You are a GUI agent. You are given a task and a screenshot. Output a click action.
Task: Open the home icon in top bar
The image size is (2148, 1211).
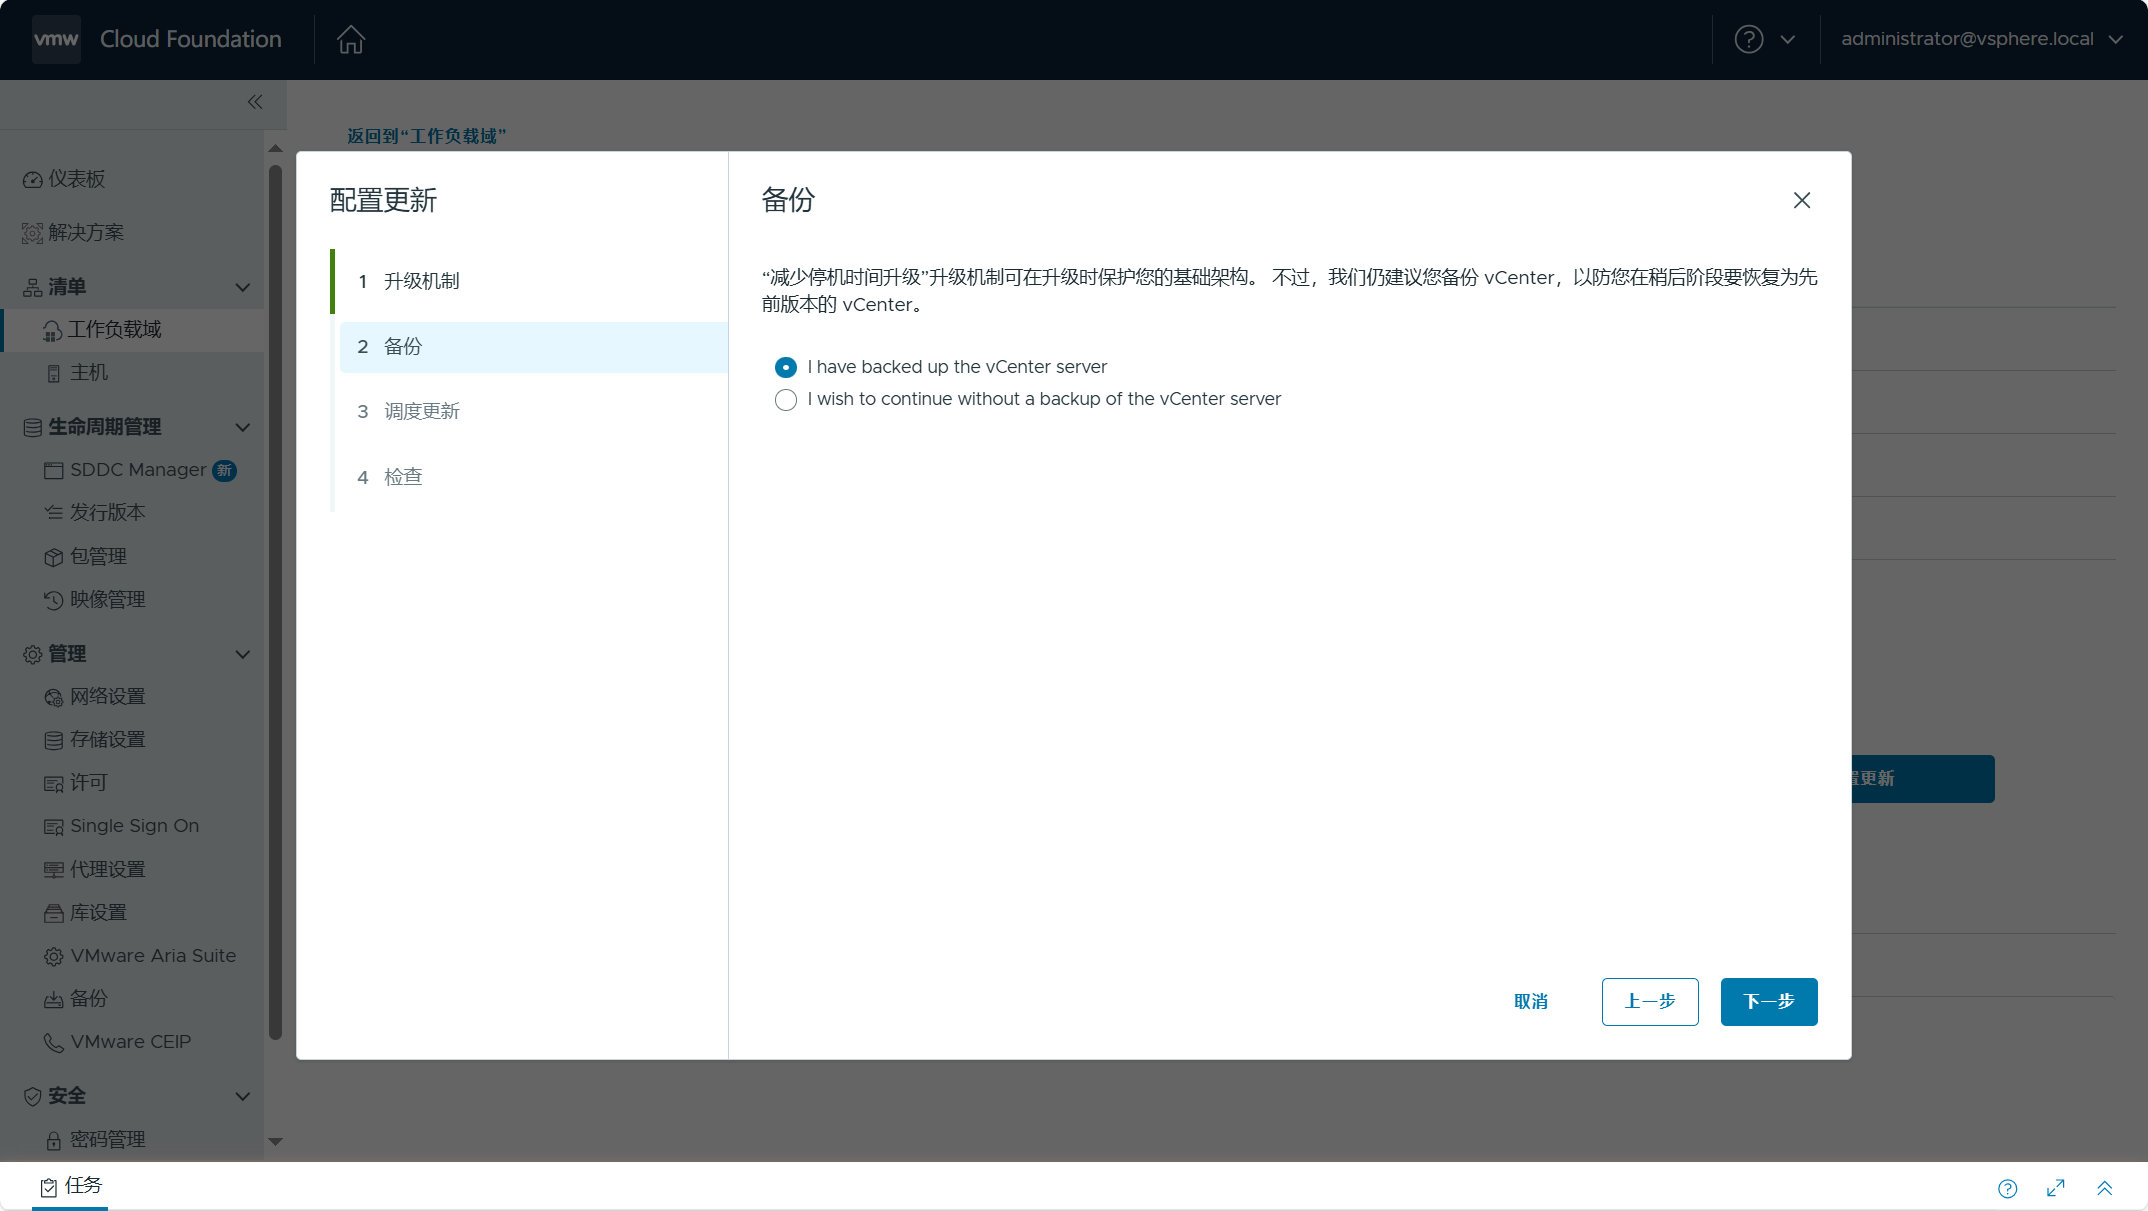tap(351, 40)
